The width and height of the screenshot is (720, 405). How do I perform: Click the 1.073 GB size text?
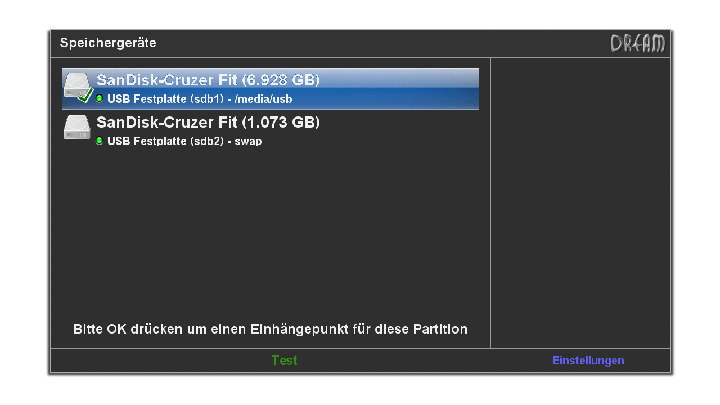(281, 122)
